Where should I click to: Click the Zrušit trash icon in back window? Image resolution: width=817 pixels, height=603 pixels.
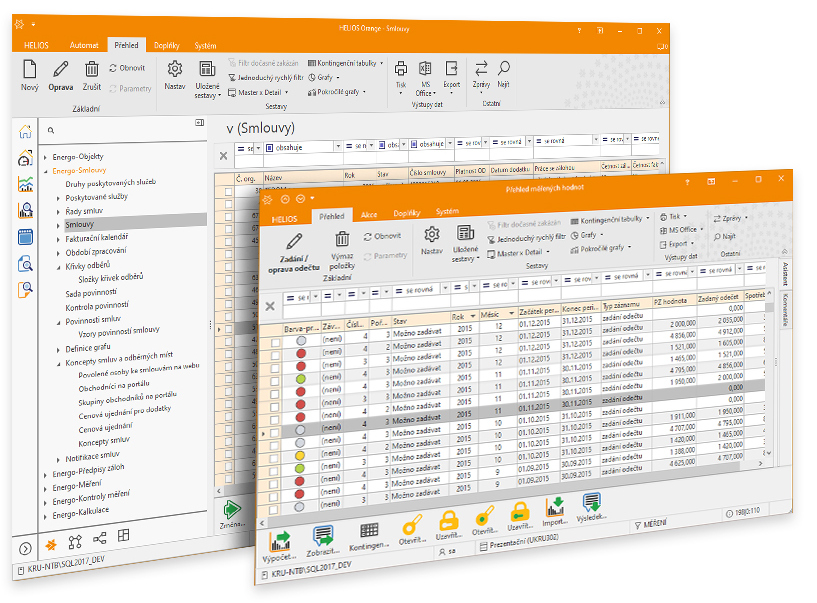(x=92, y=69)
